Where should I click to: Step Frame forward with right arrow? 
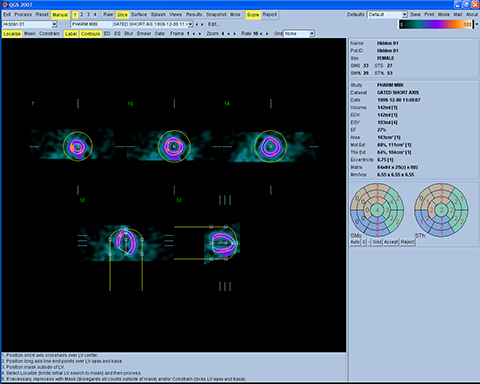point(200,34)
